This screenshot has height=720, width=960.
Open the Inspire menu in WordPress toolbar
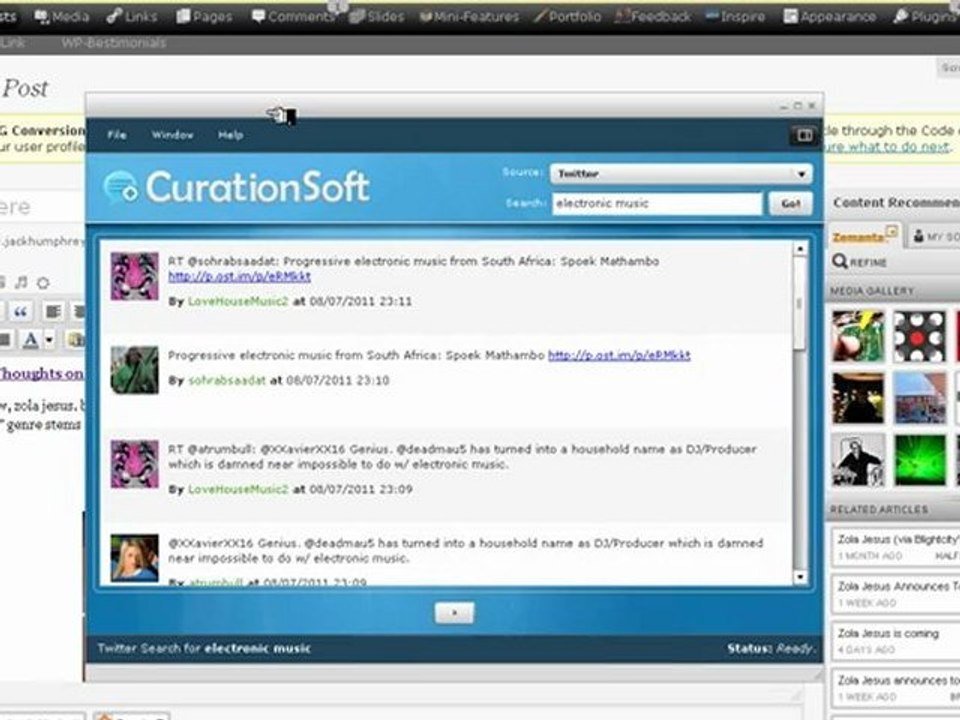(x=735, y=17)
